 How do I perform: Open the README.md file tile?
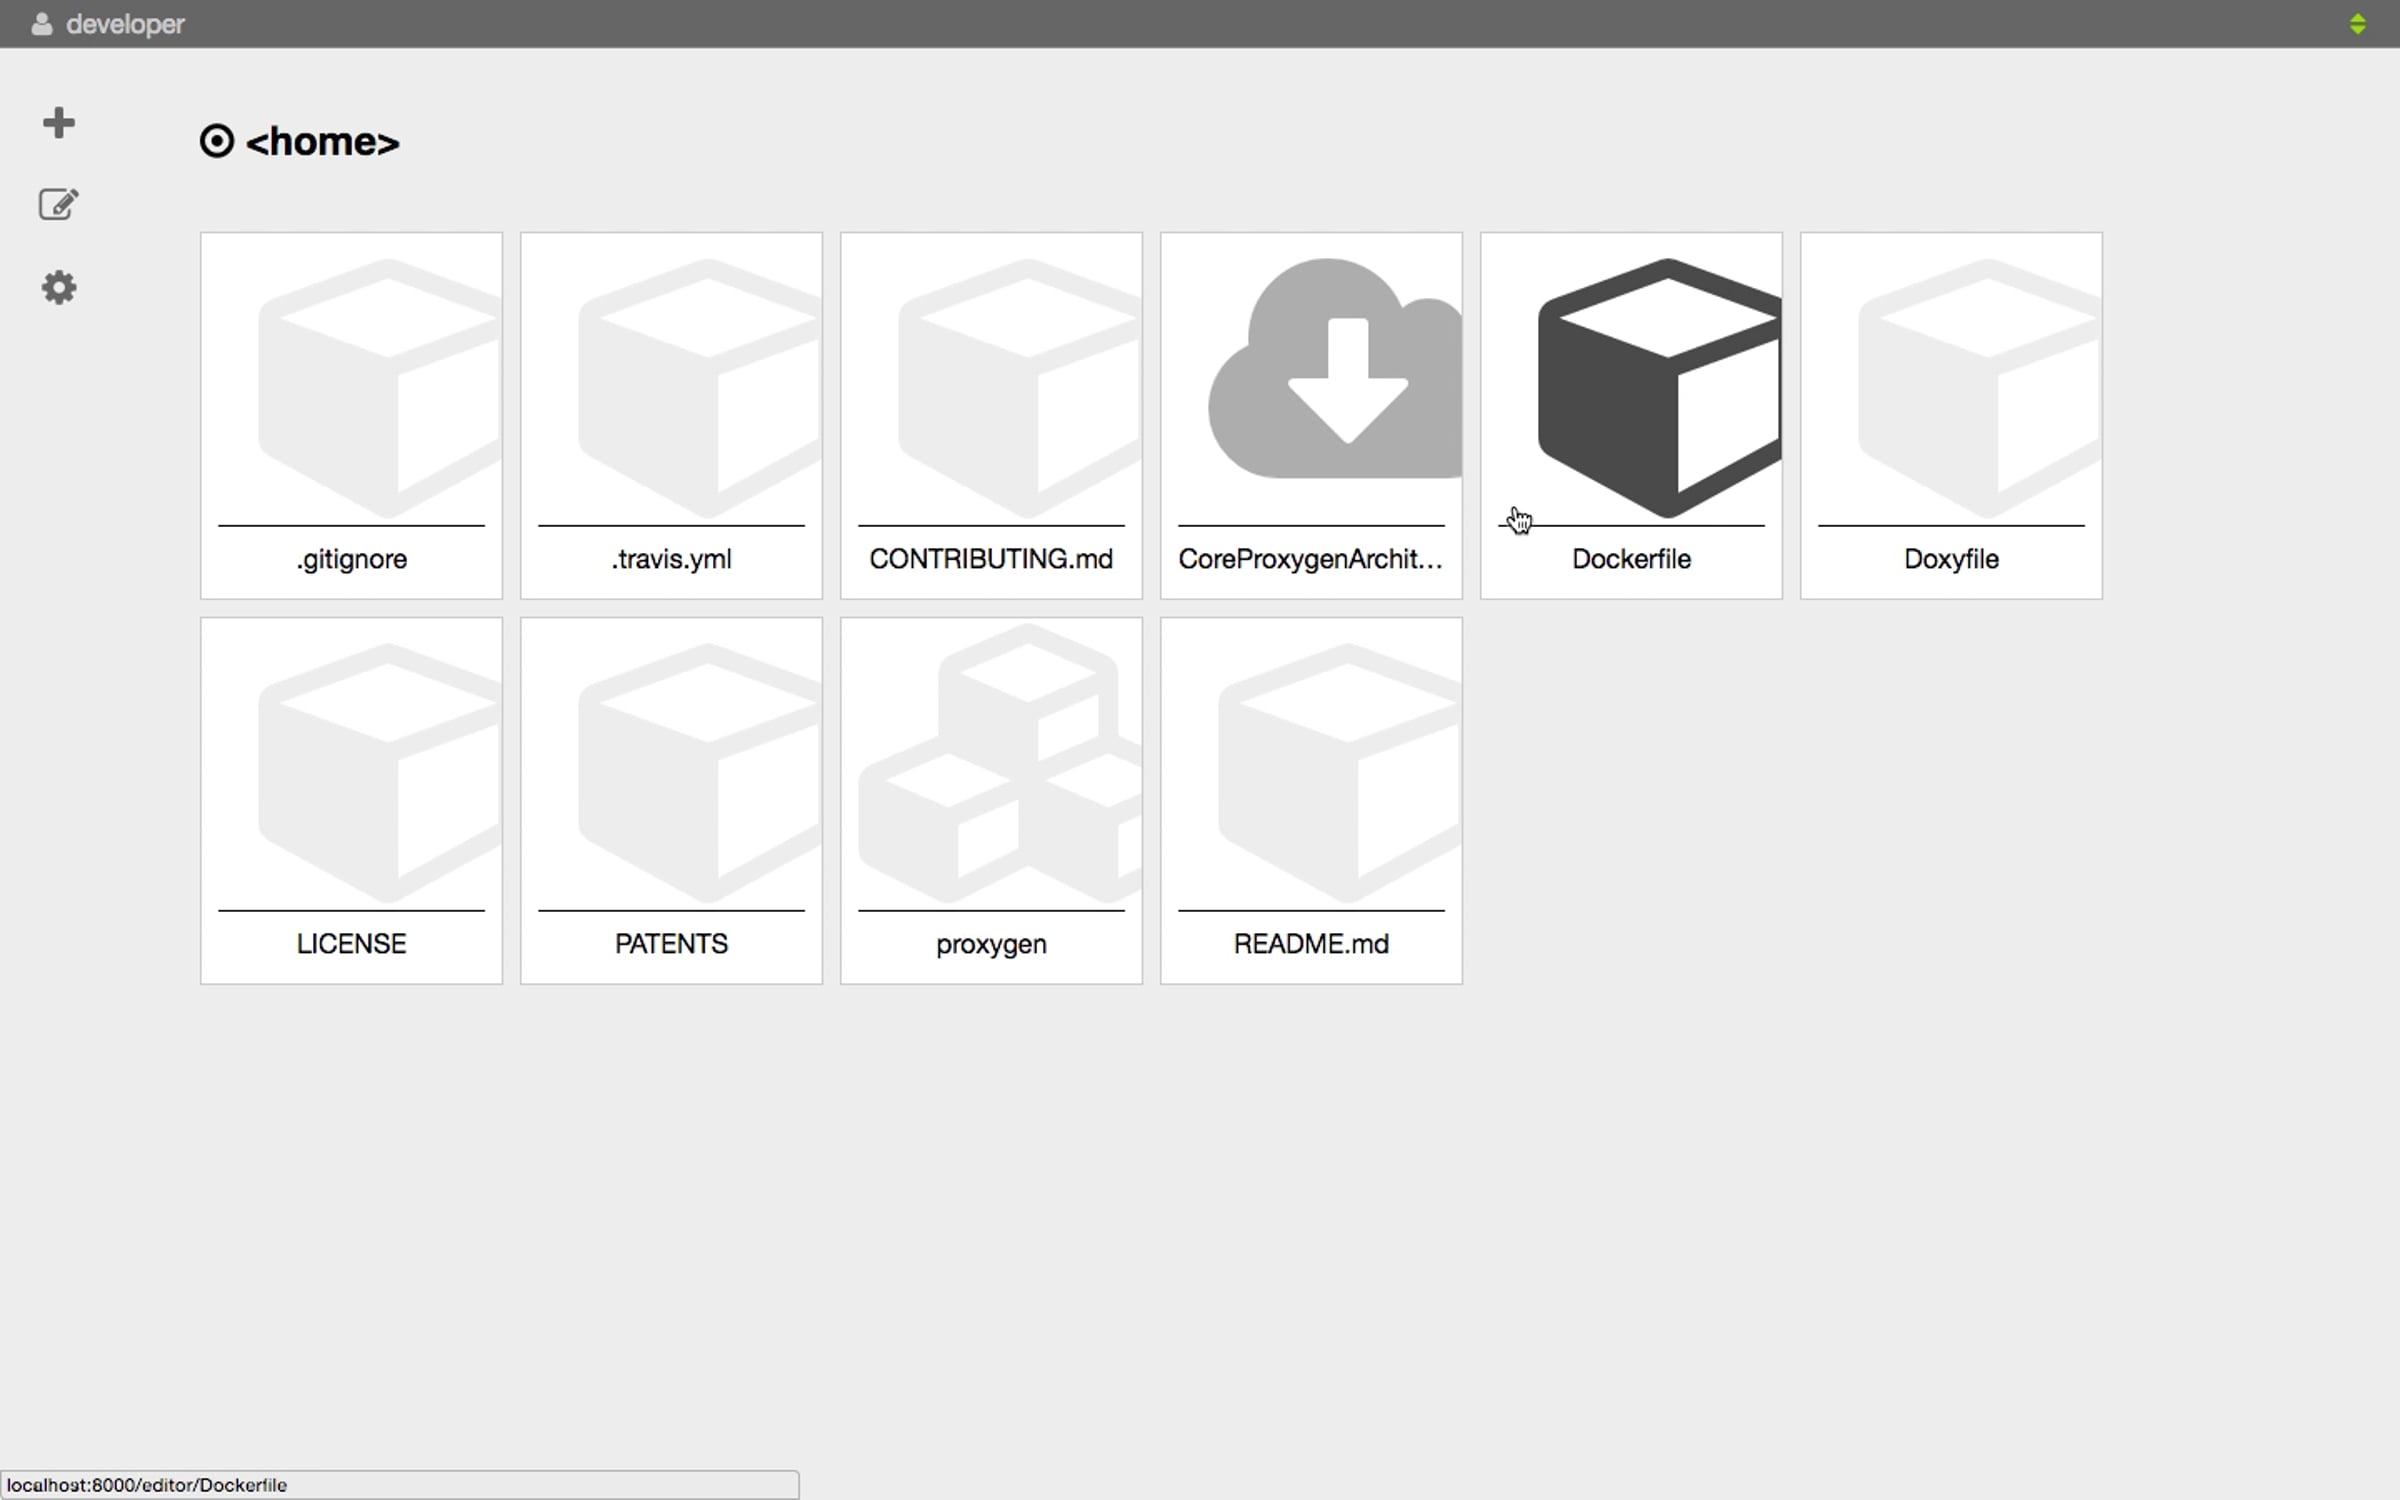pyautogui.click(x=1311, y=800)
